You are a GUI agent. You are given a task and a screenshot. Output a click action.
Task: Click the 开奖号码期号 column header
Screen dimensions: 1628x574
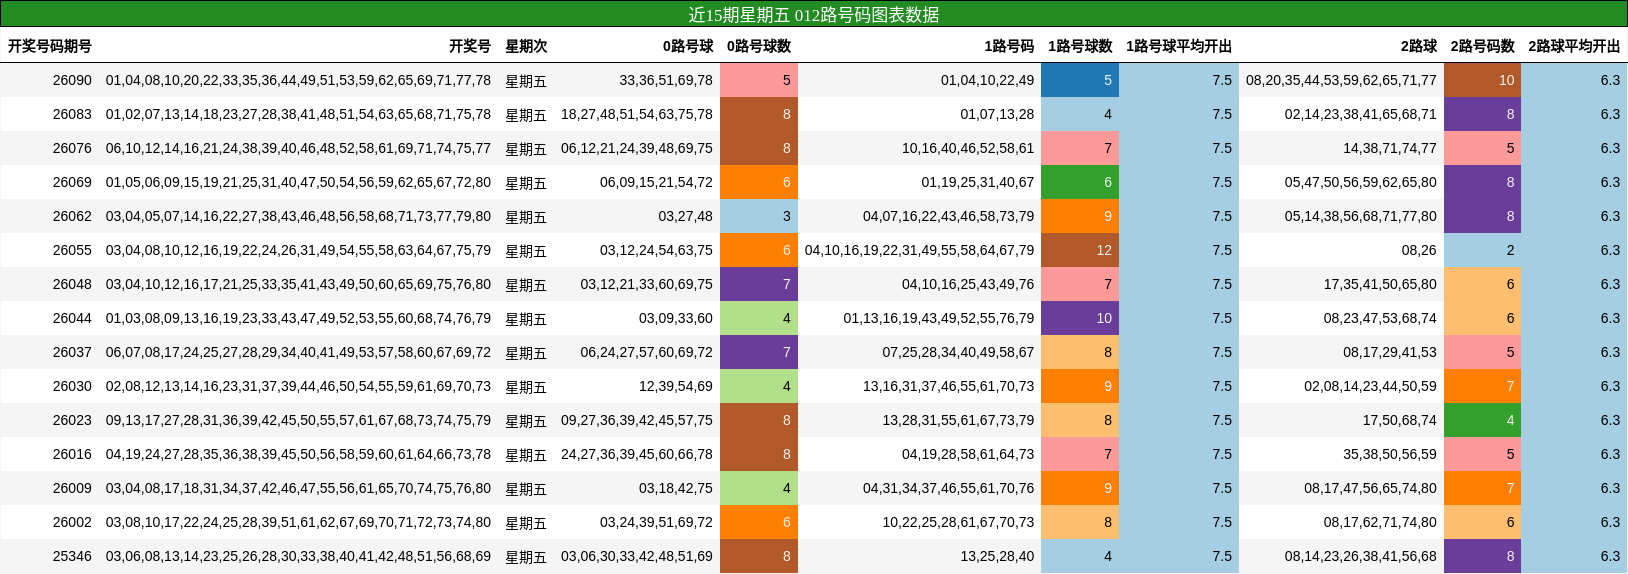pyautogui.click(x=50, y=46)
